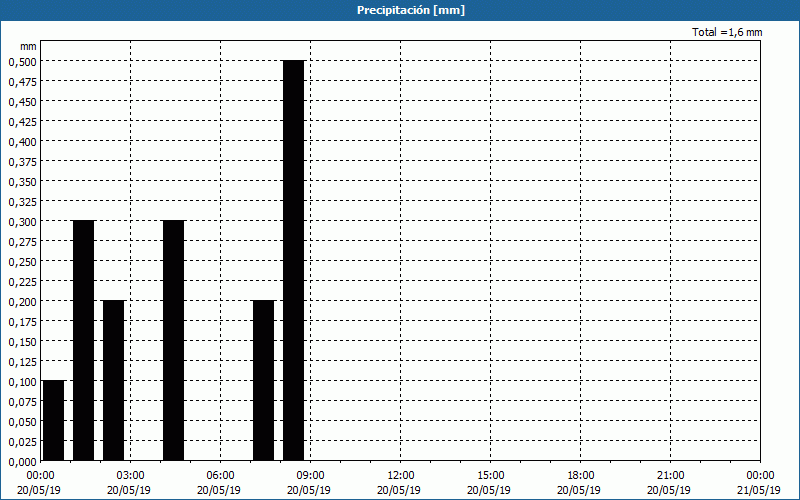This screenshot has width=800, height=500.
Task: Select the y-axis value 0,025
Action: click(x=22, y=442)
